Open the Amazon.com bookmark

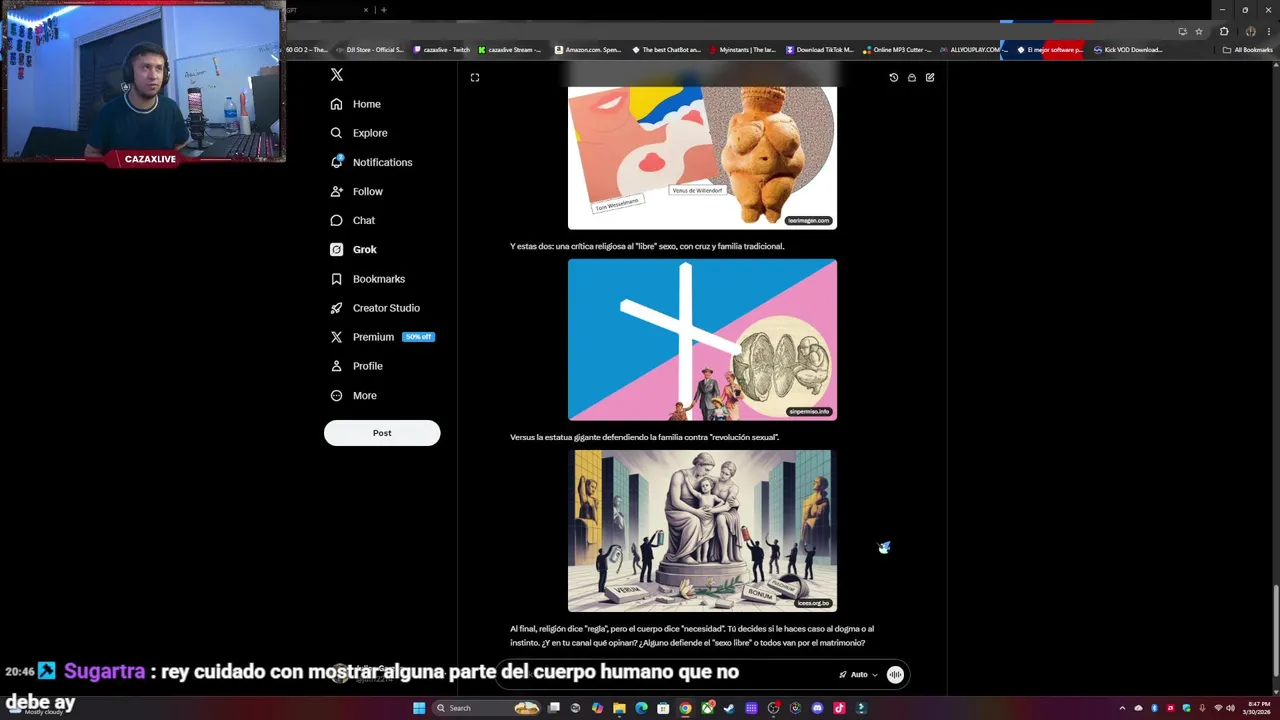pyautogui.click(x=589, y=50)
